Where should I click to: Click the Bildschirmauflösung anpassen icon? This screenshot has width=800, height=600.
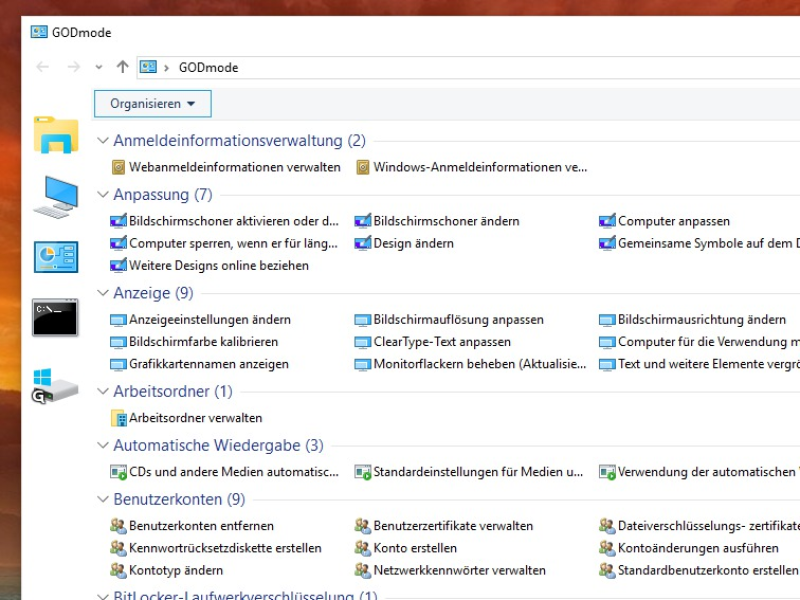pos(363,320)
